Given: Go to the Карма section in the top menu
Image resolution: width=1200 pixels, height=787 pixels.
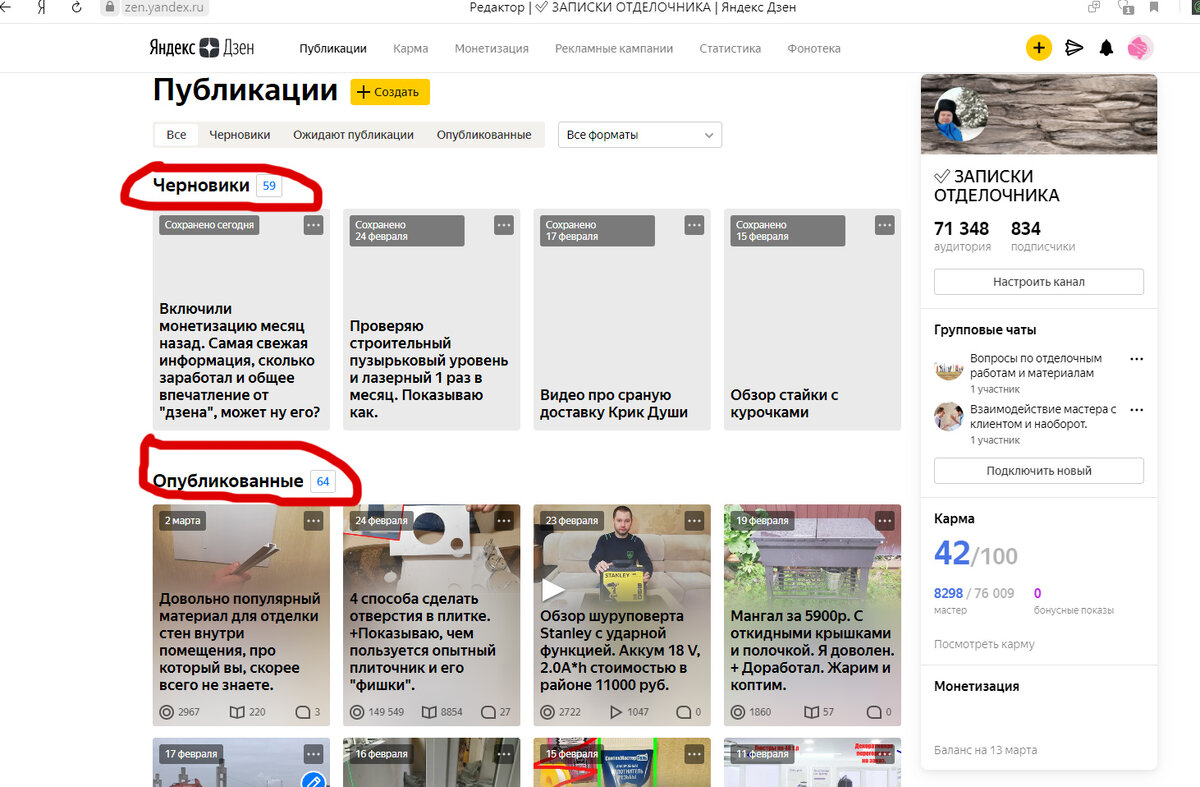Looking at the screenshot, I should (411, 47).
